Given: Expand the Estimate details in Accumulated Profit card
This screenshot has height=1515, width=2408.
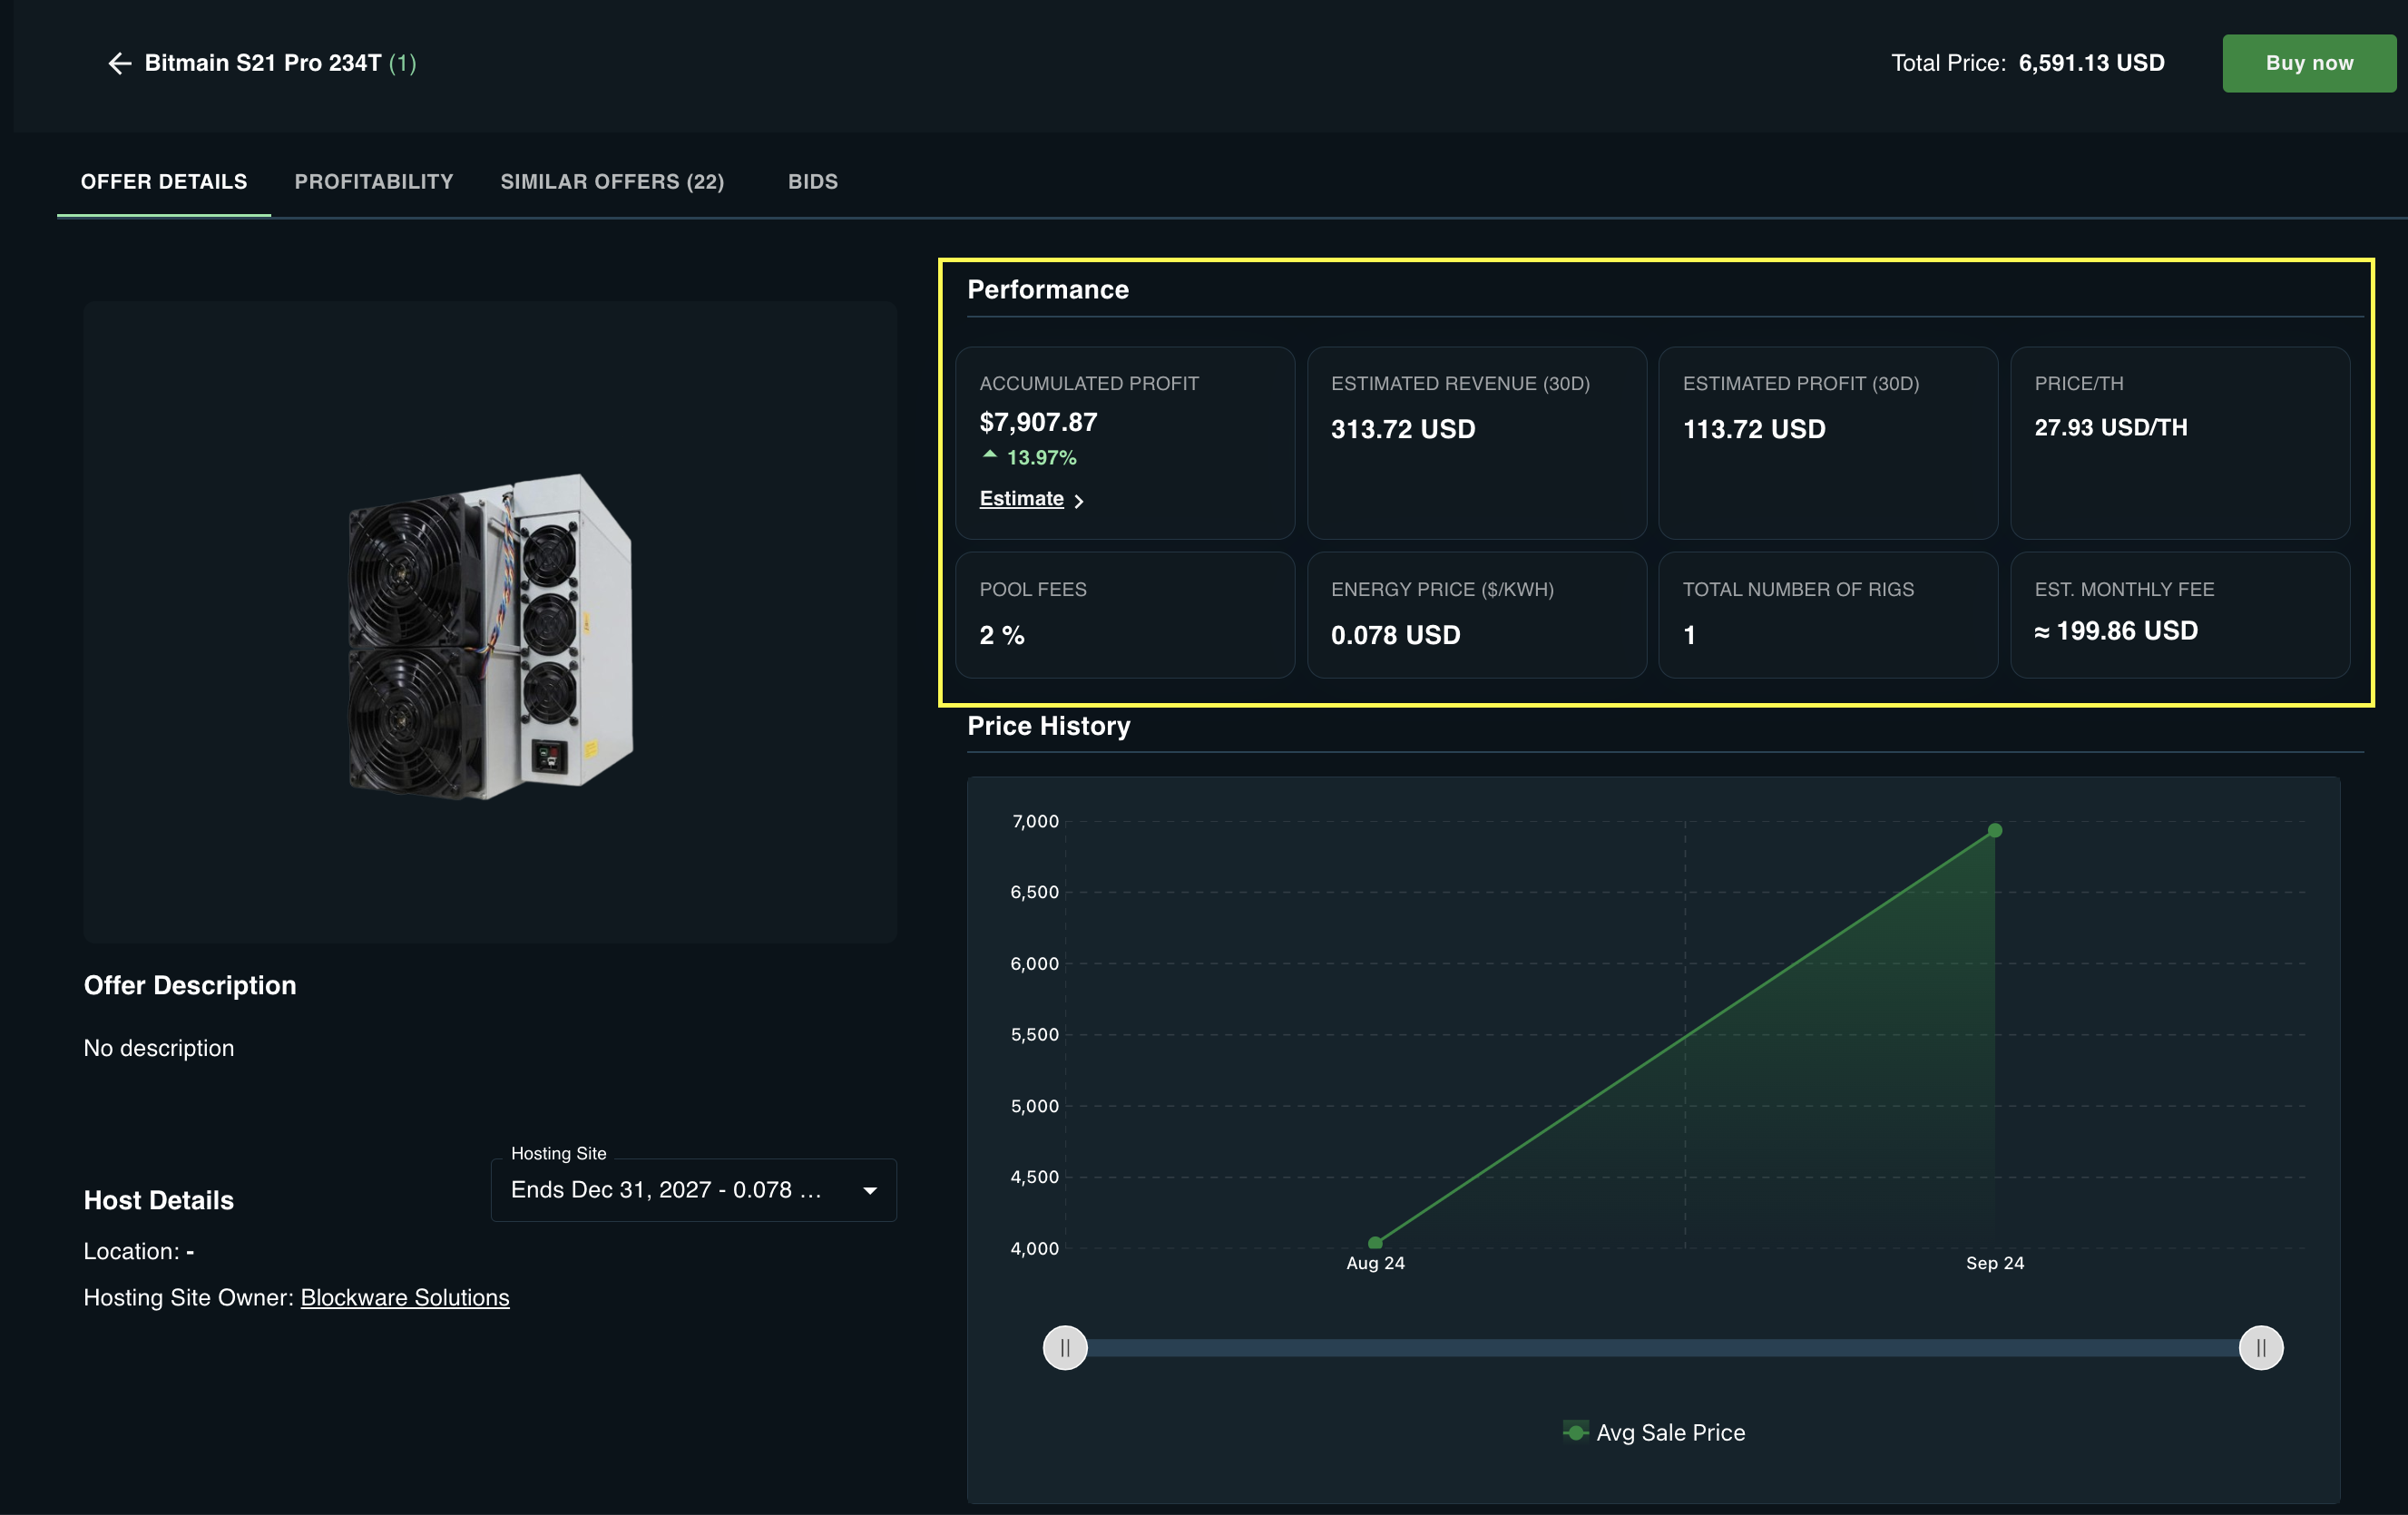Looking at the screenshot, I should point(1022,498).
